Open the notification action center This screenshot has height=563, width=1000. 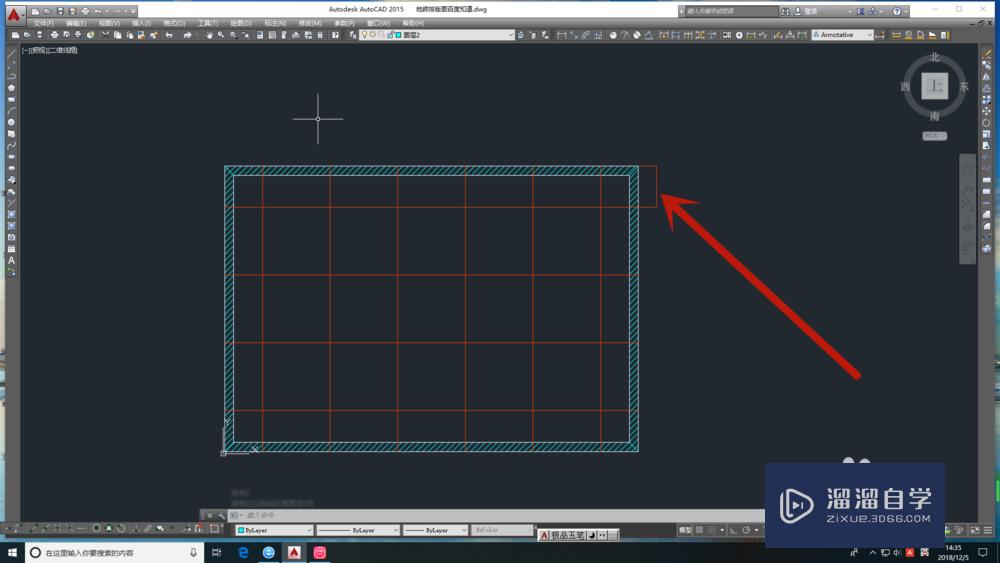coord(983,552)
